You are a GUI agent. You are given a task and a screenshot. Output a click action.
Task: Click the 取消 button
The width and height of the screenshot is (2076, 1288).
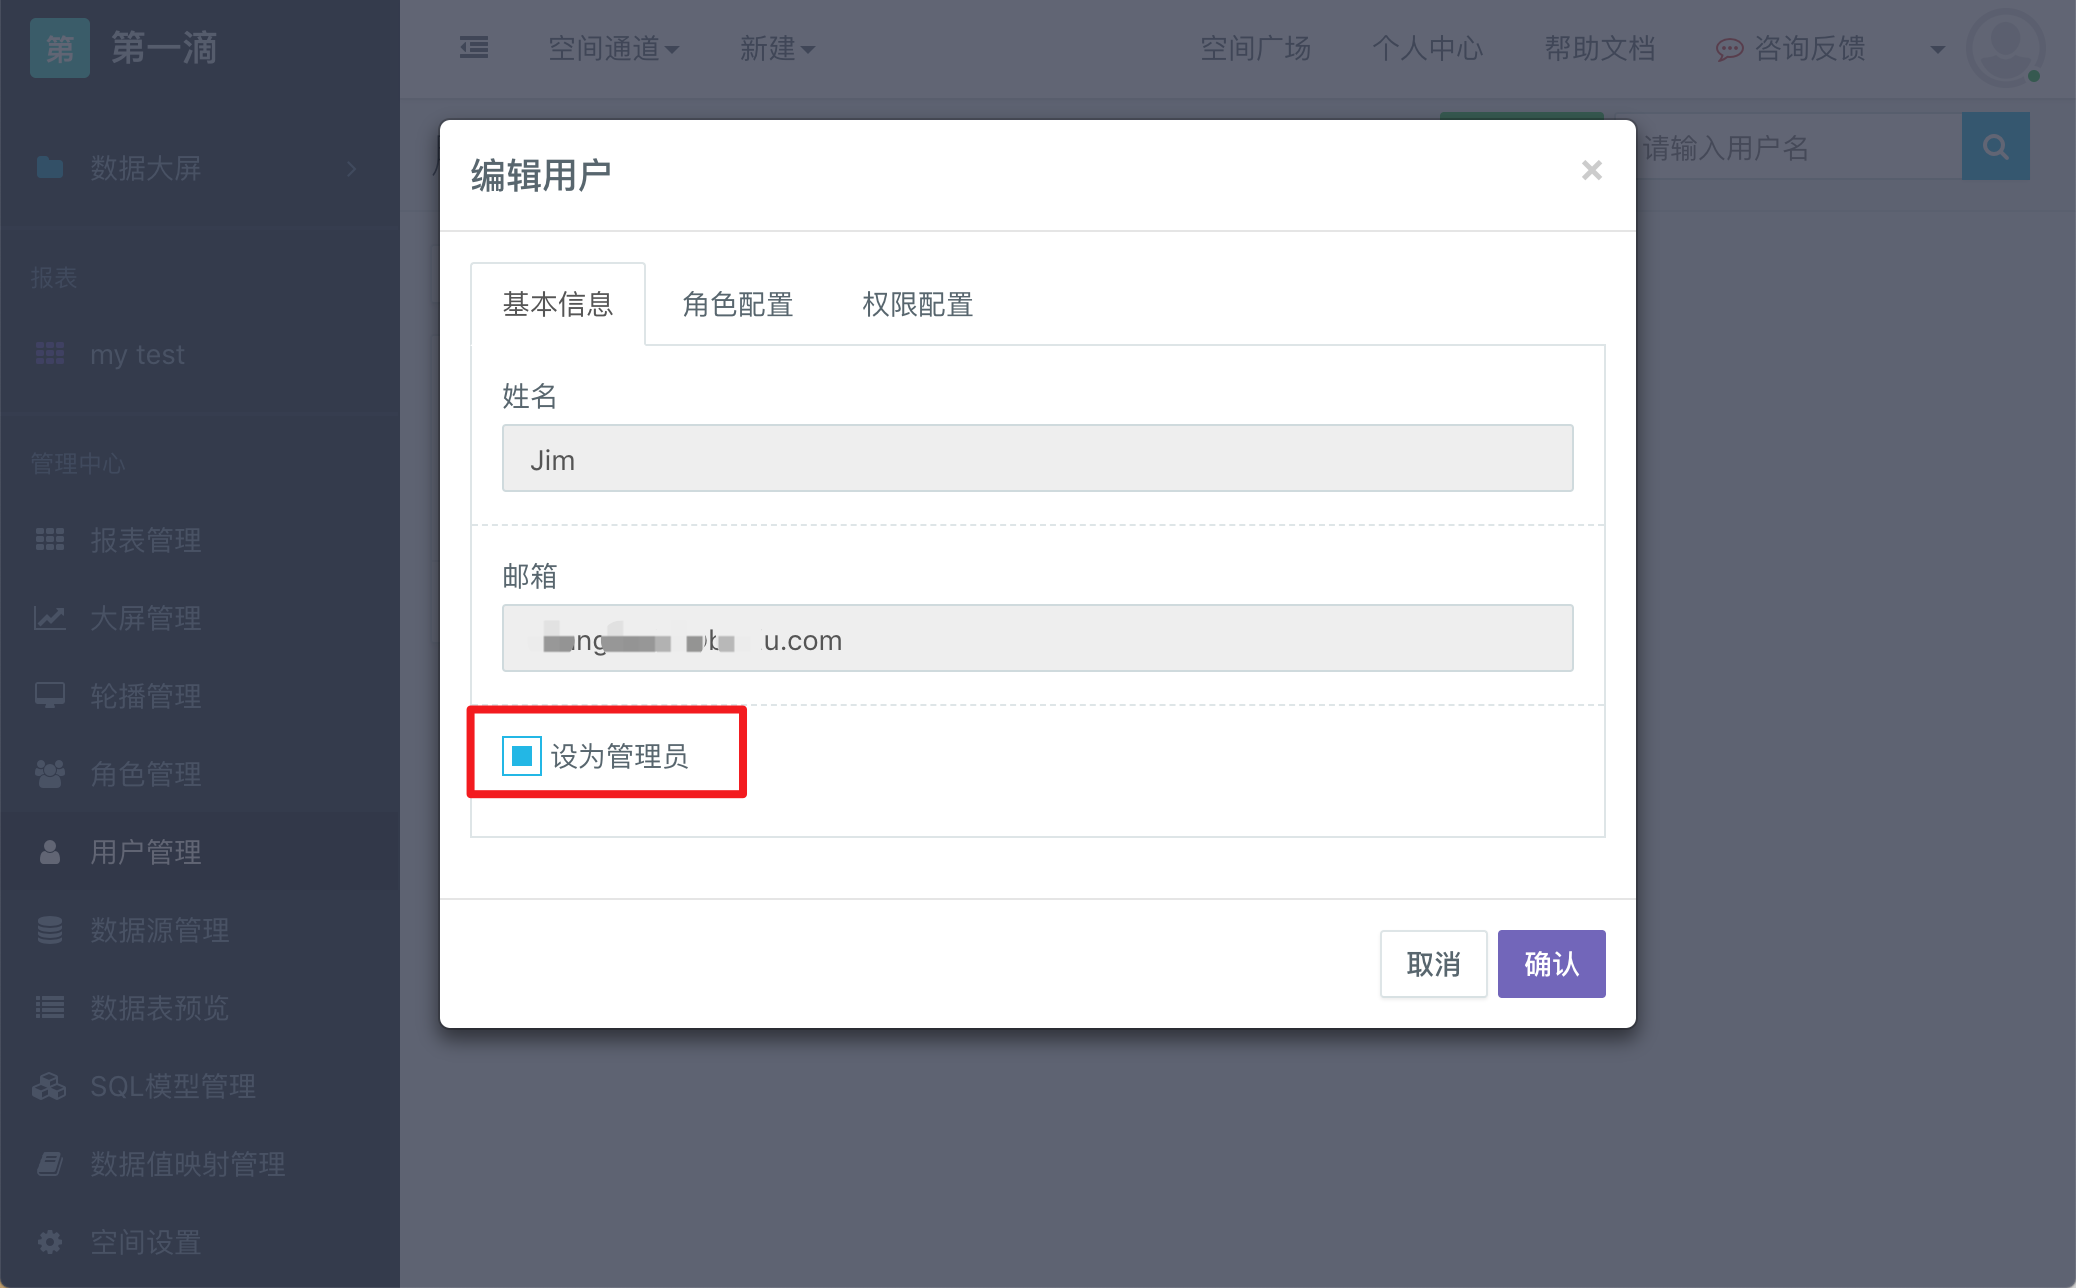[1434, 964]
